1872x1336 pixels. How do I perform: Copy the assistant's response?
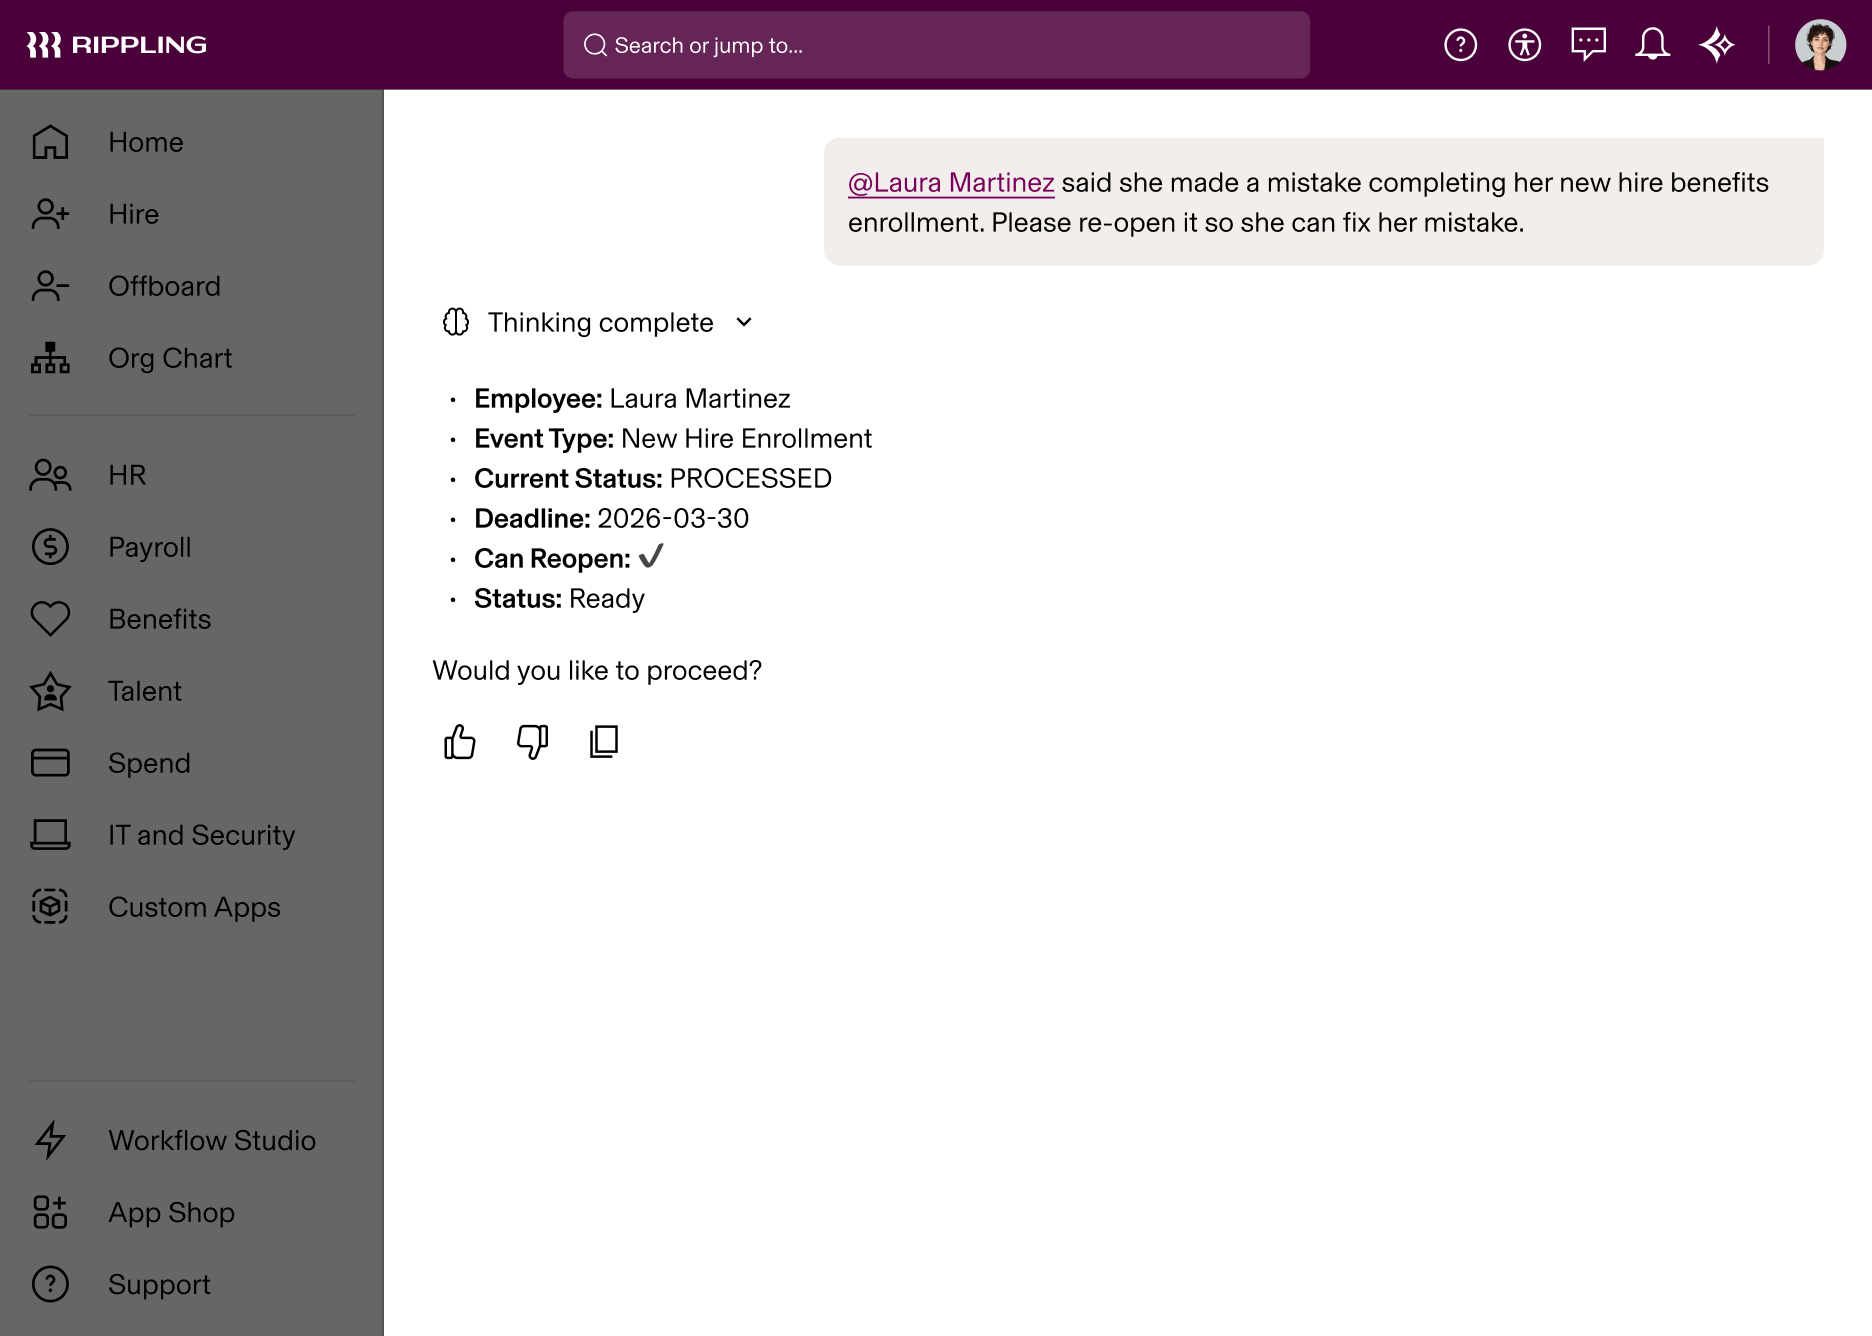pos(603,741)
